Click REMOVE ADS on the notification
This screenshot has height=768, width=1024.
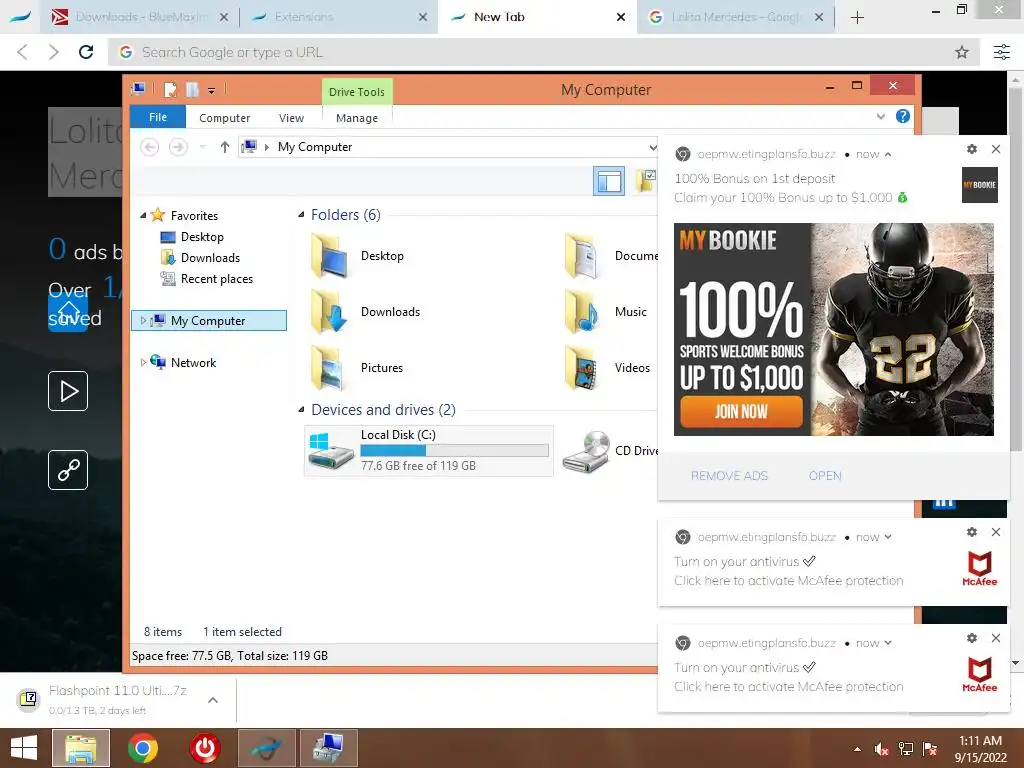pos(729,476)
